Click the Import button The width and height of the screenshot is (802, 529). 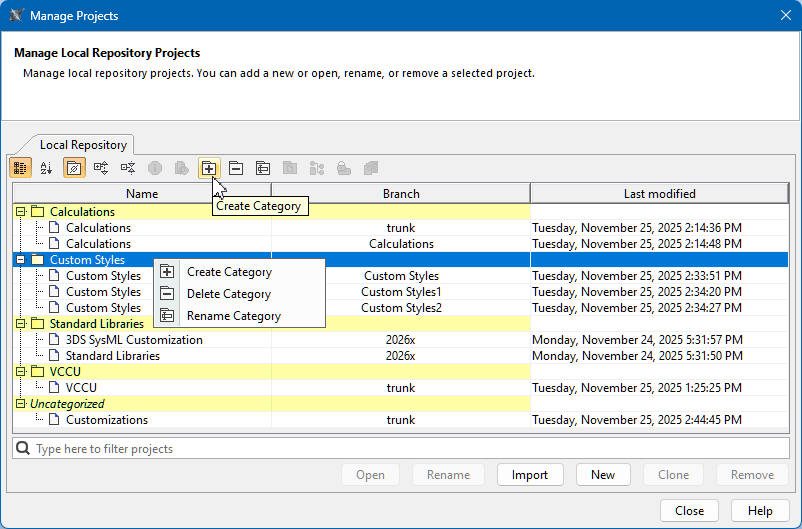point(530,475)
